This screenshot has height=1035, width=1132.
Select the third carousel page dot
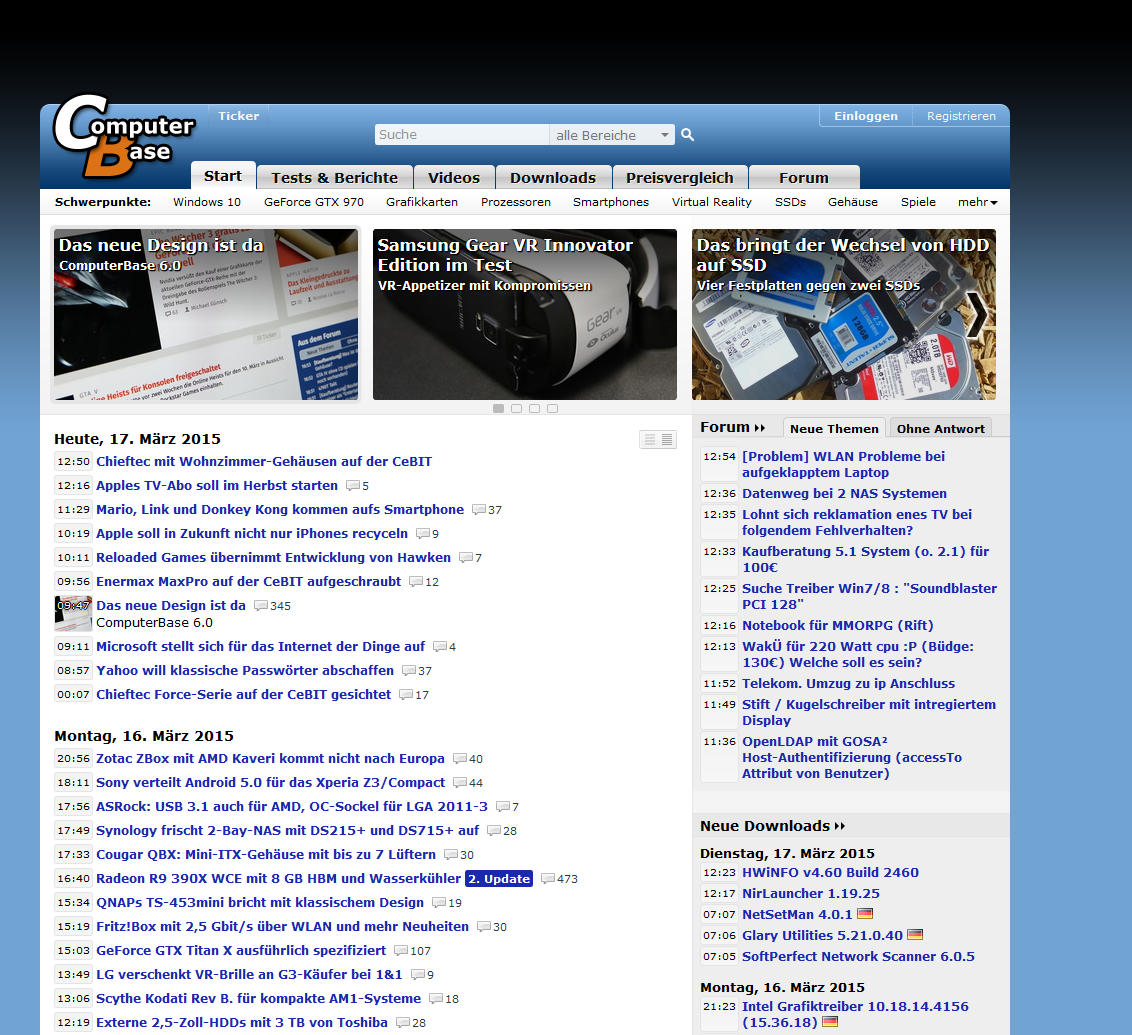click(x=534, y=409)
